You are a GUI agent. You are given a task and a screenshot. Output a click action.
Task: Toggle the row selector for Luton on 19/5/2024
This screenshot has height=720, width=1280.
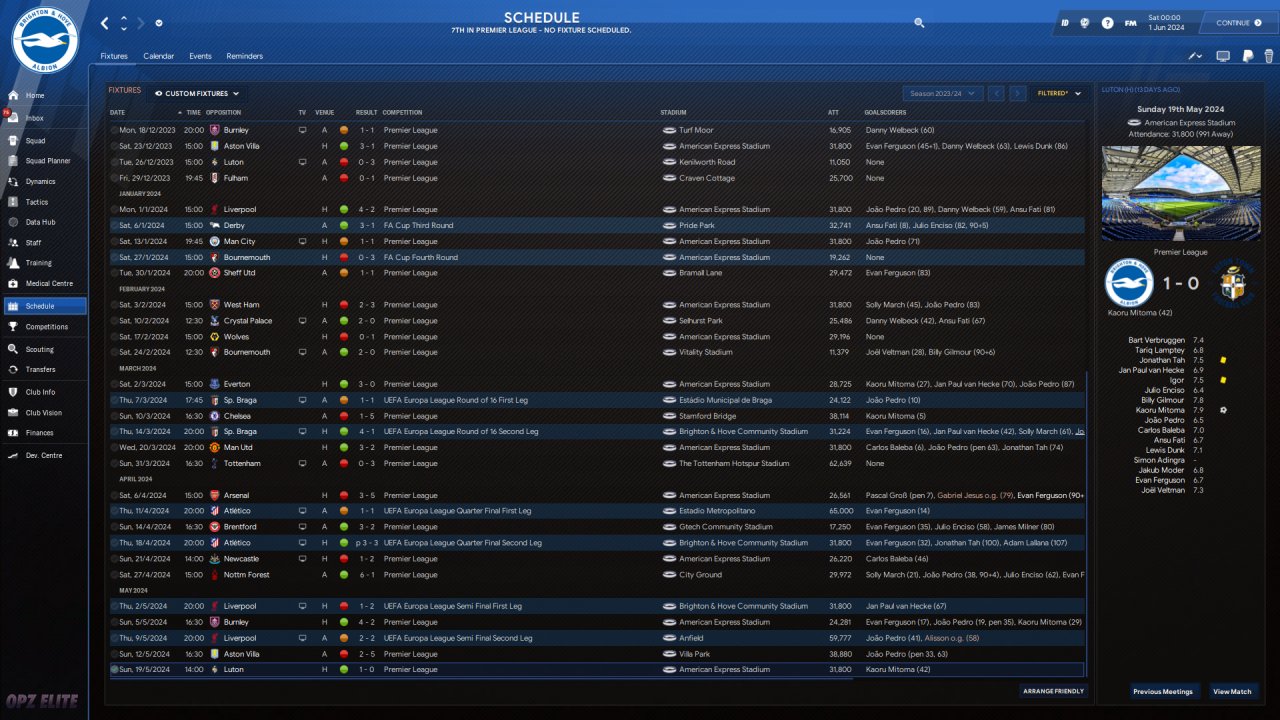(x=114, y=670)
